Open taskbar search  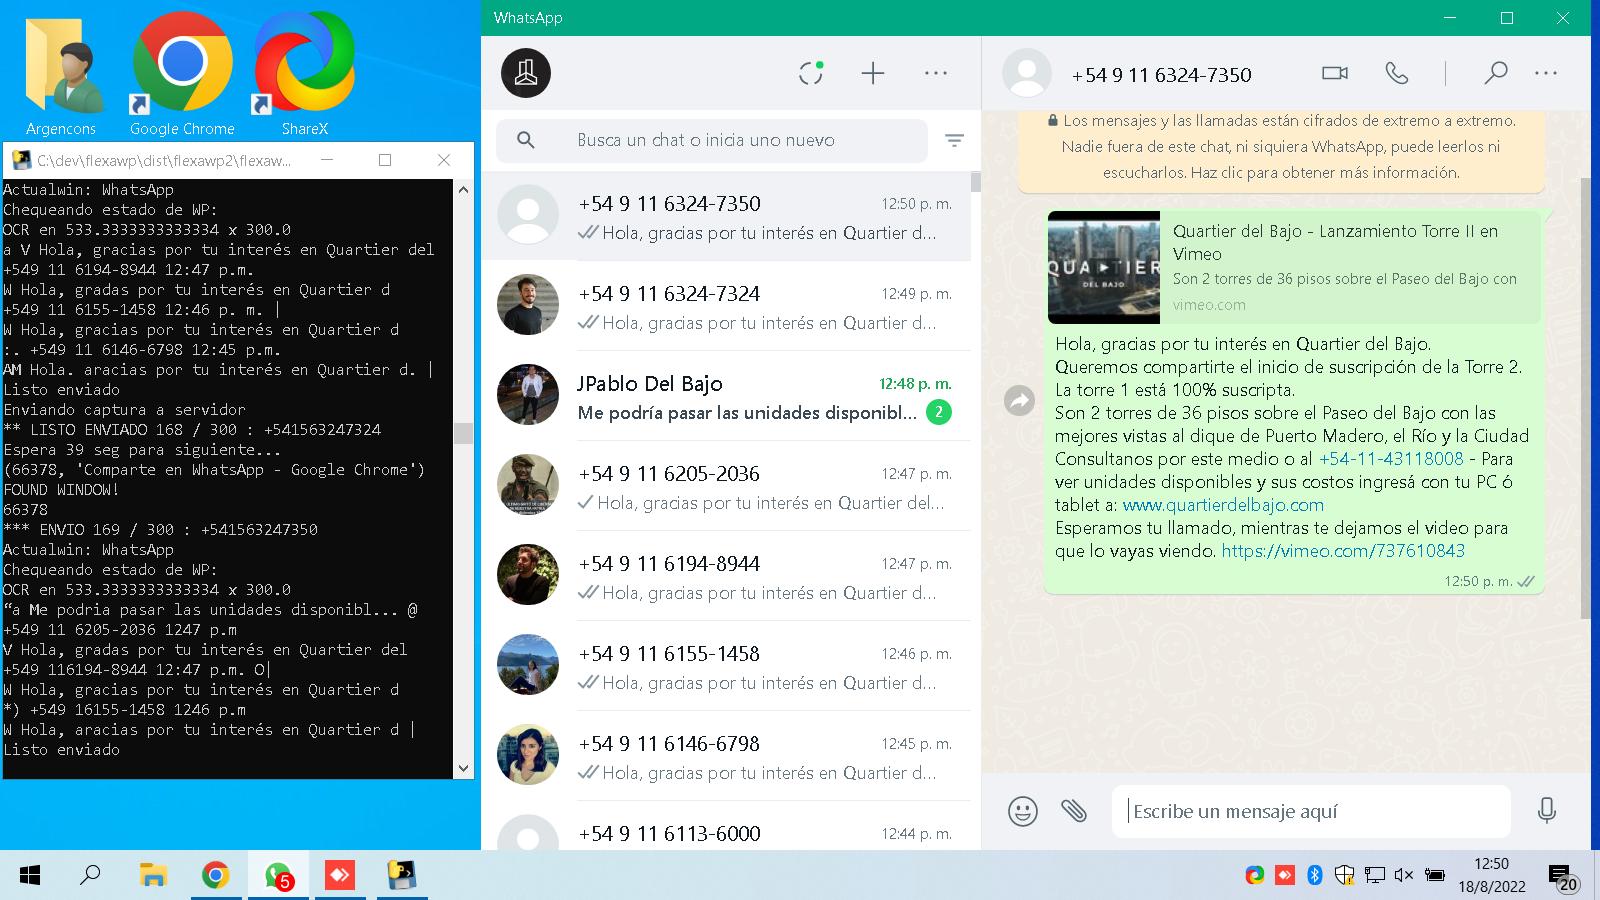(90, 876)
